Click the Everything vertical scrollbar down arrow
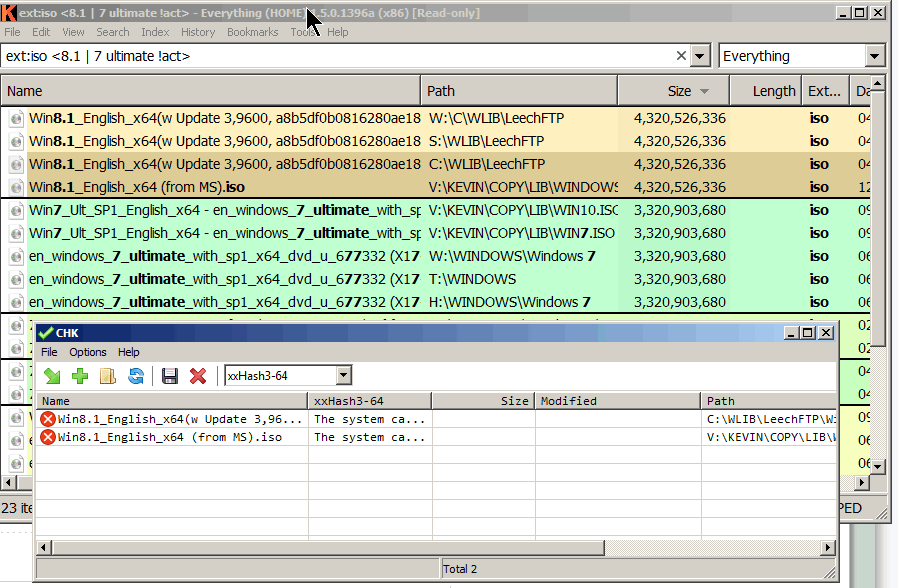Screen dimensions: 898x588 click(x=877, y=467)
